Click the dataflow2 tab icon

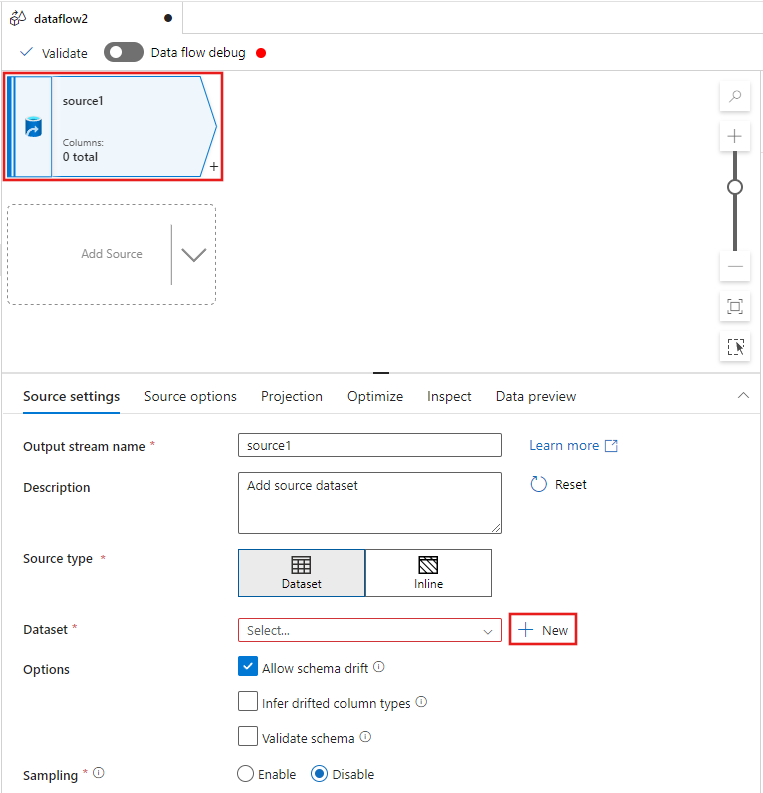[18, 19]
